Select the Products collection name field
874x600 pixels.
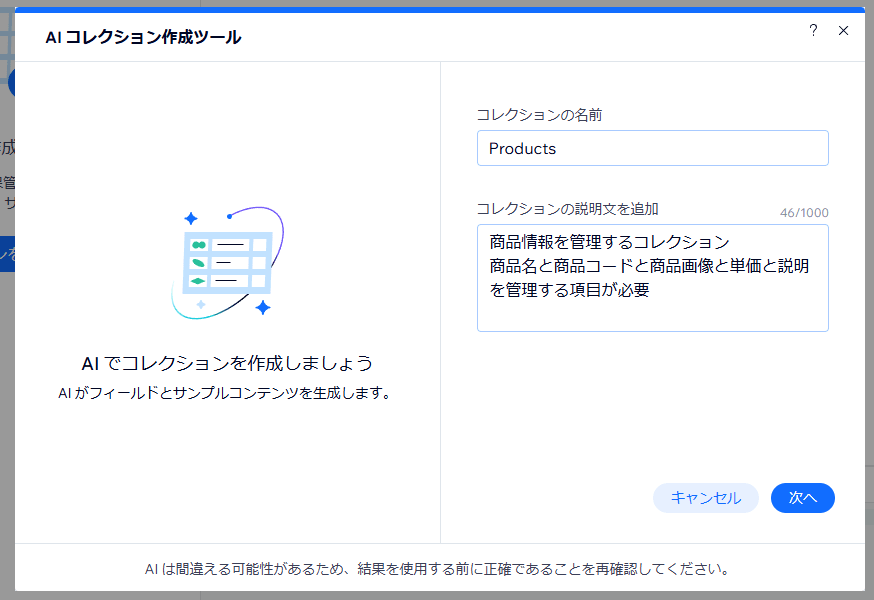652,147
